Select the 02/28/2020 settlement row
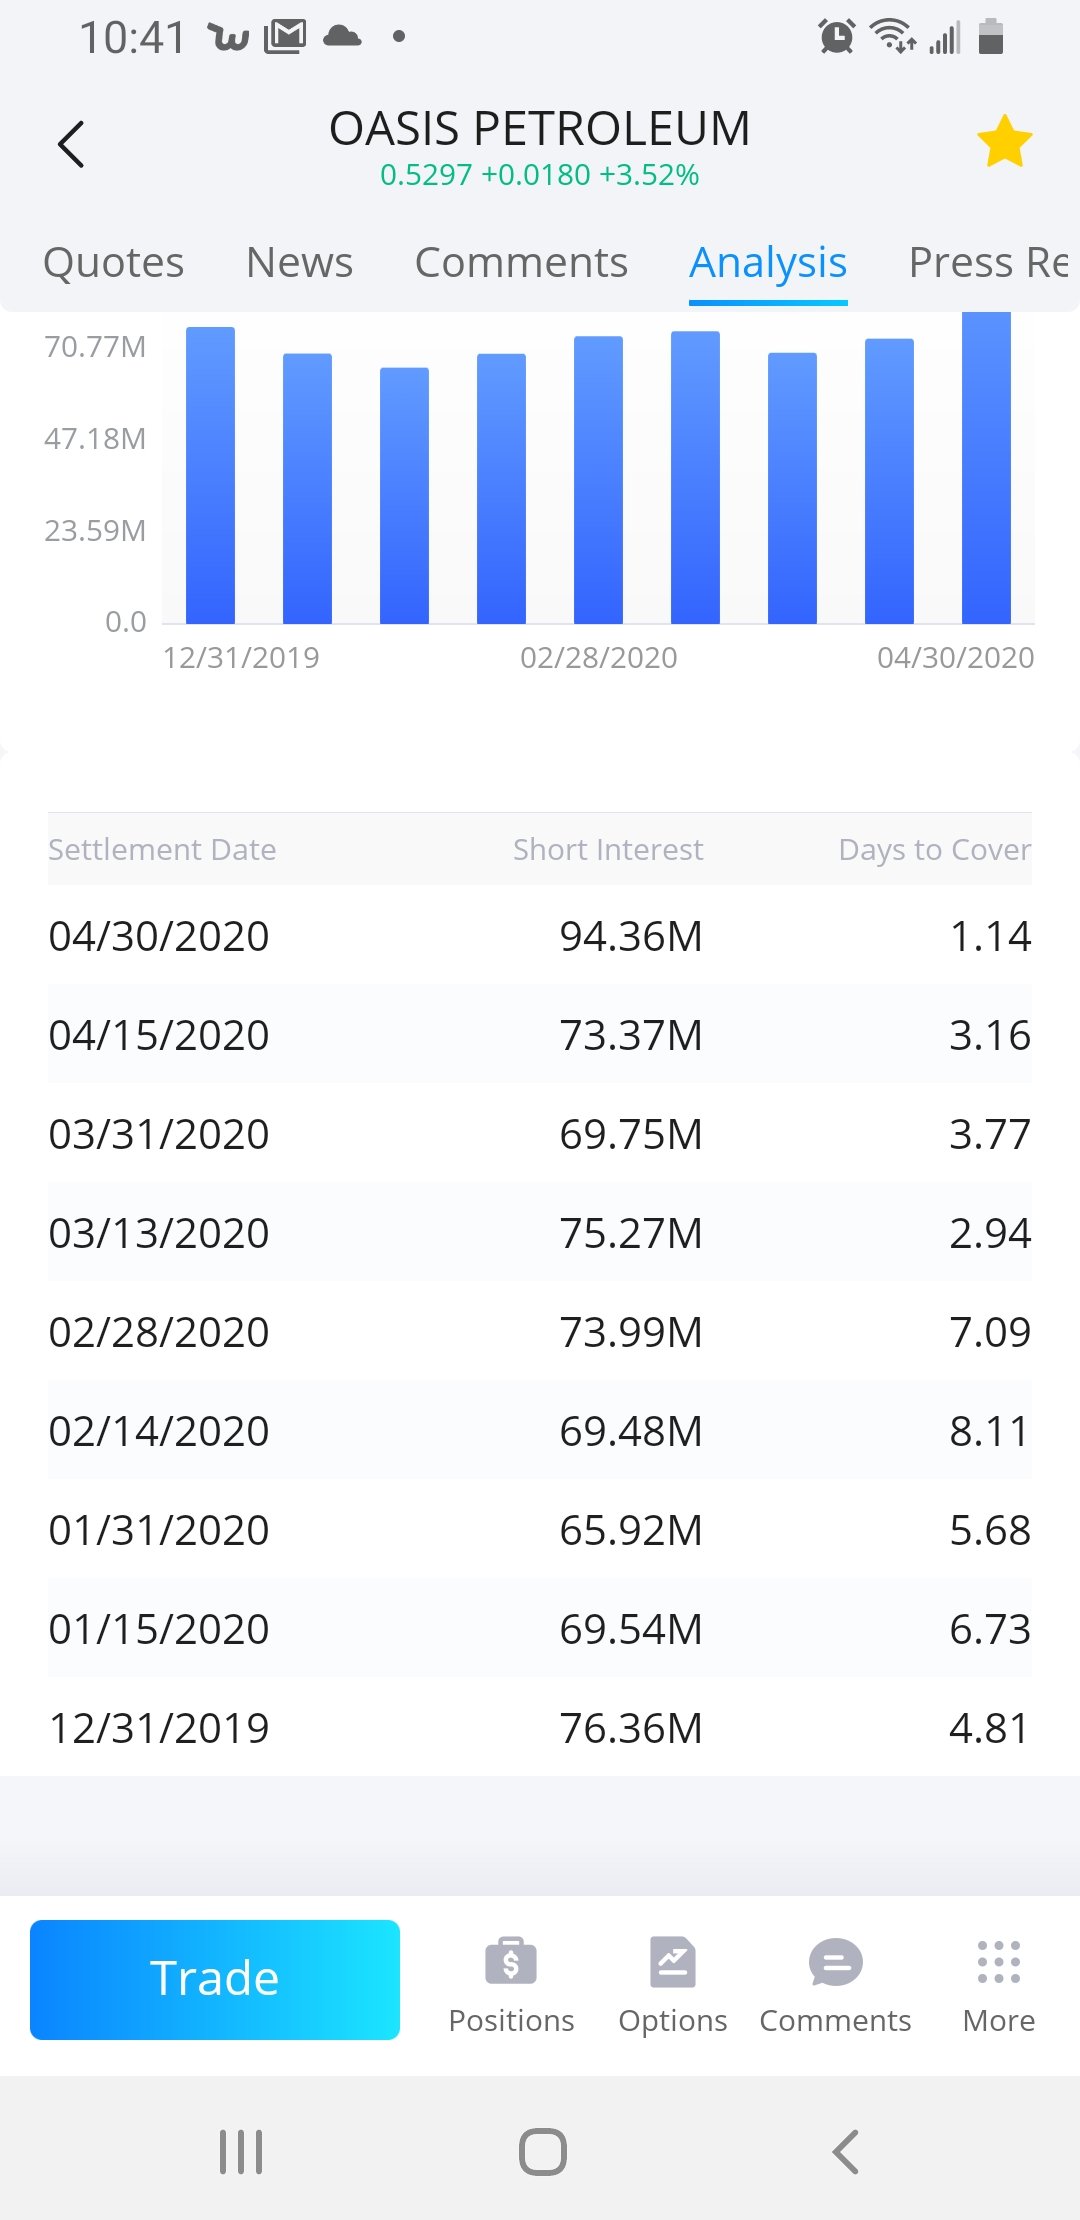 tap(540, 1332)
